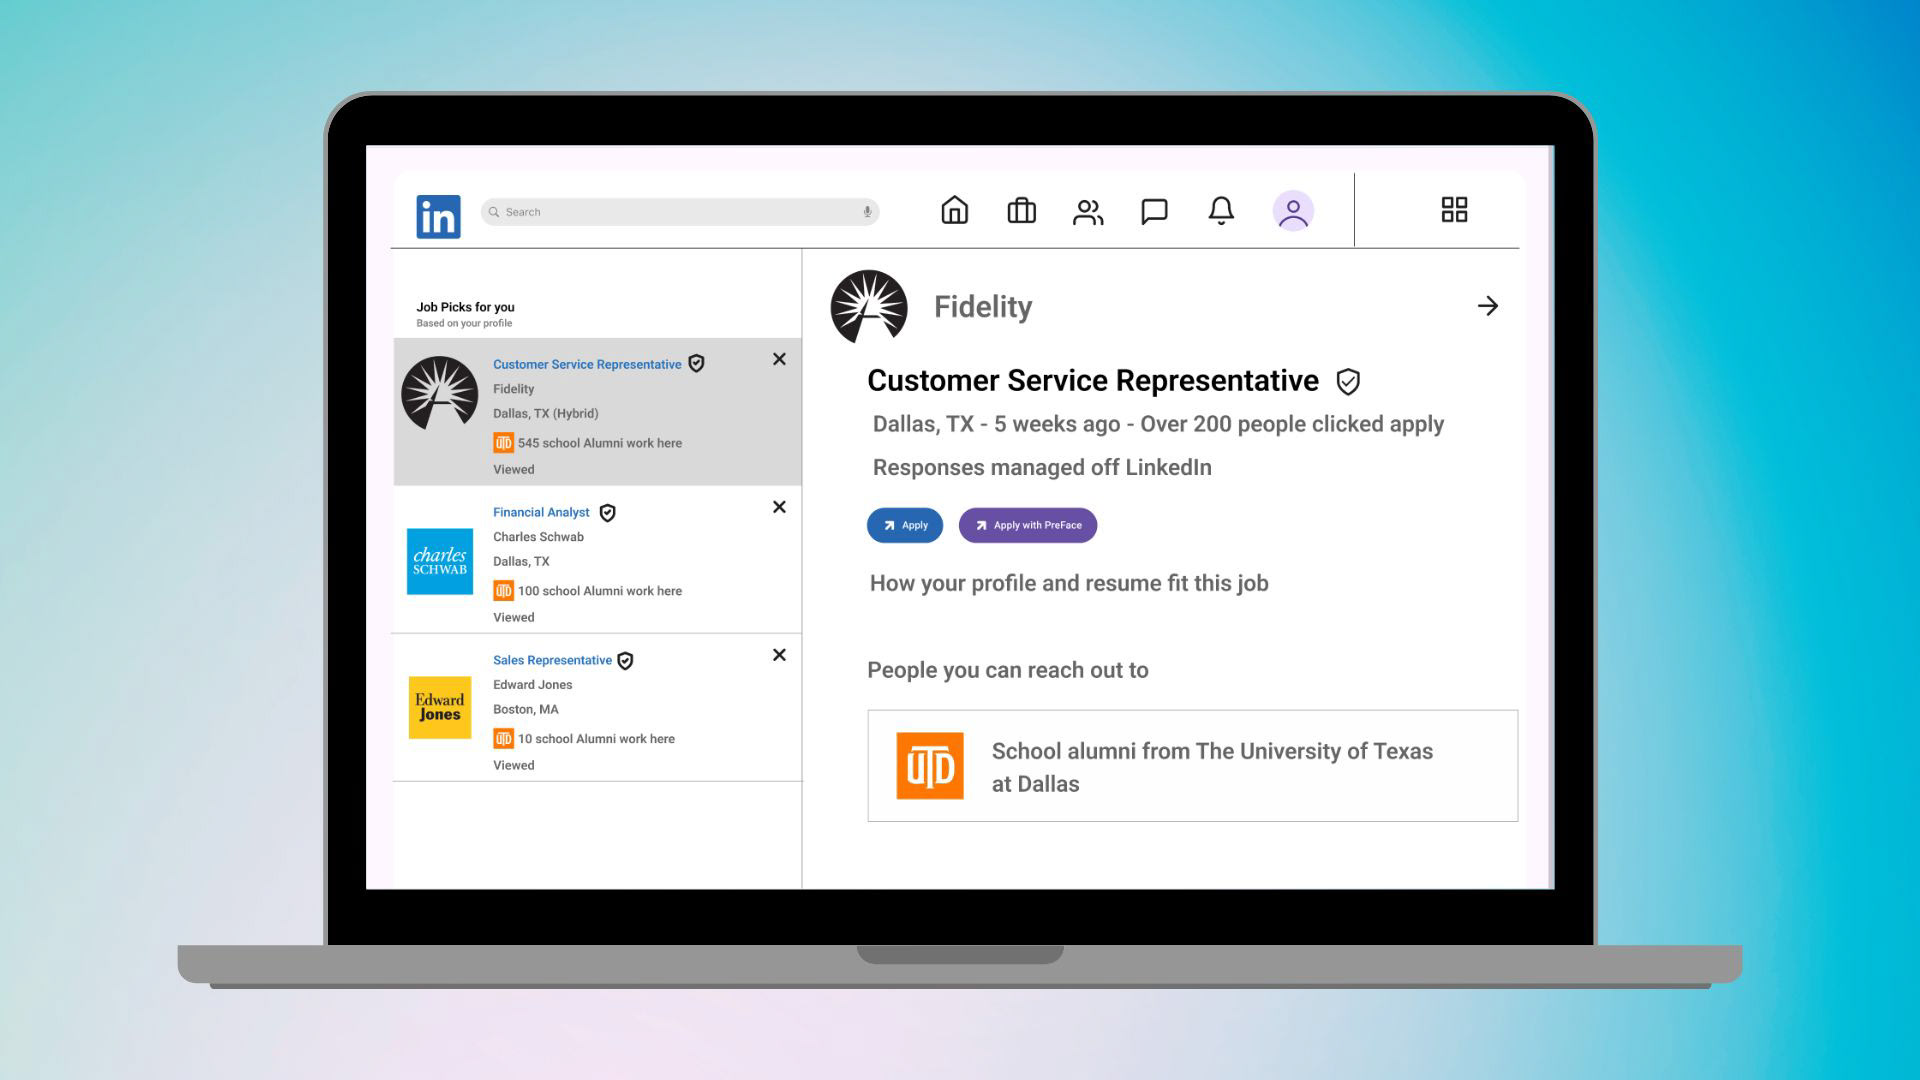Screen dimensions: 1920x1080
Task: Open the Messaging chat icon
Action: [x=1154, y=211]
